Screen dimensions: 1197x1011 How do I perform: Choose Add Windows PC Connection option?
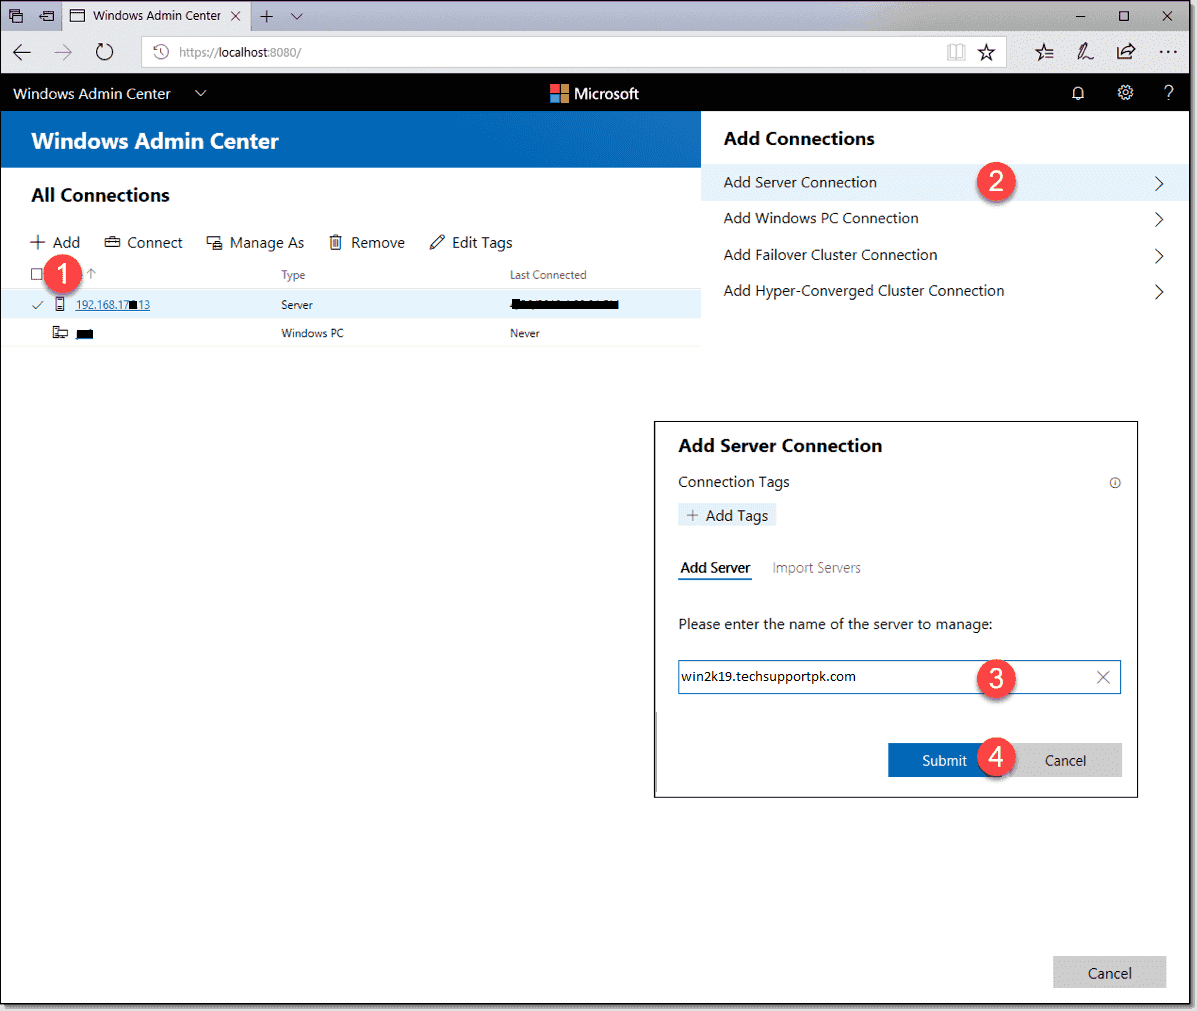coord(945,218)
